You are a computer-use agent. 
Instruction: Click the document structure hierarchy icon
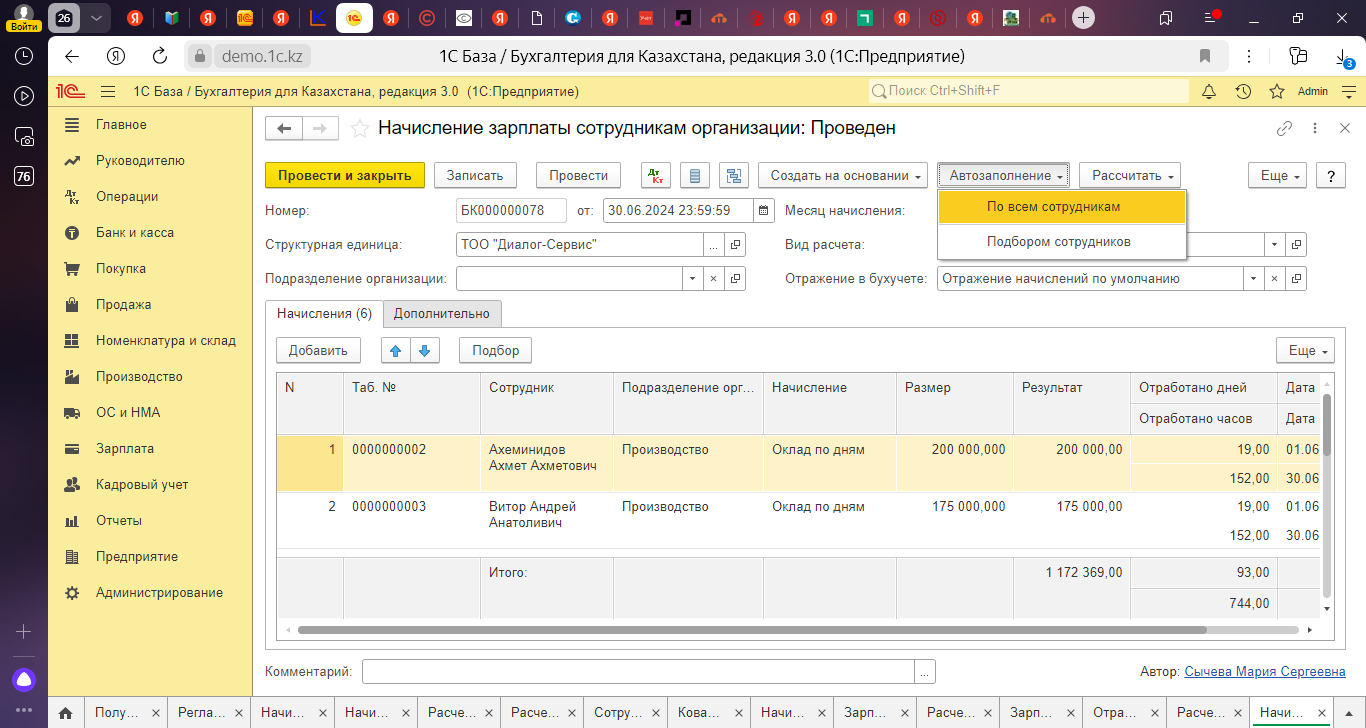pyautogui.click(x=735, y=175)
